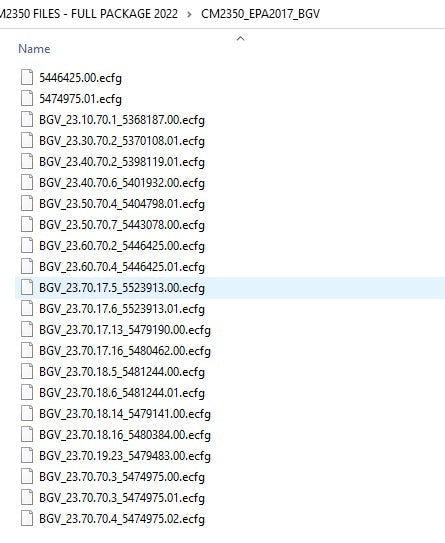The image size is (445, 543).
Task: Click the file icon of 5446425.00.ecfg
Action: click(27, 77)
